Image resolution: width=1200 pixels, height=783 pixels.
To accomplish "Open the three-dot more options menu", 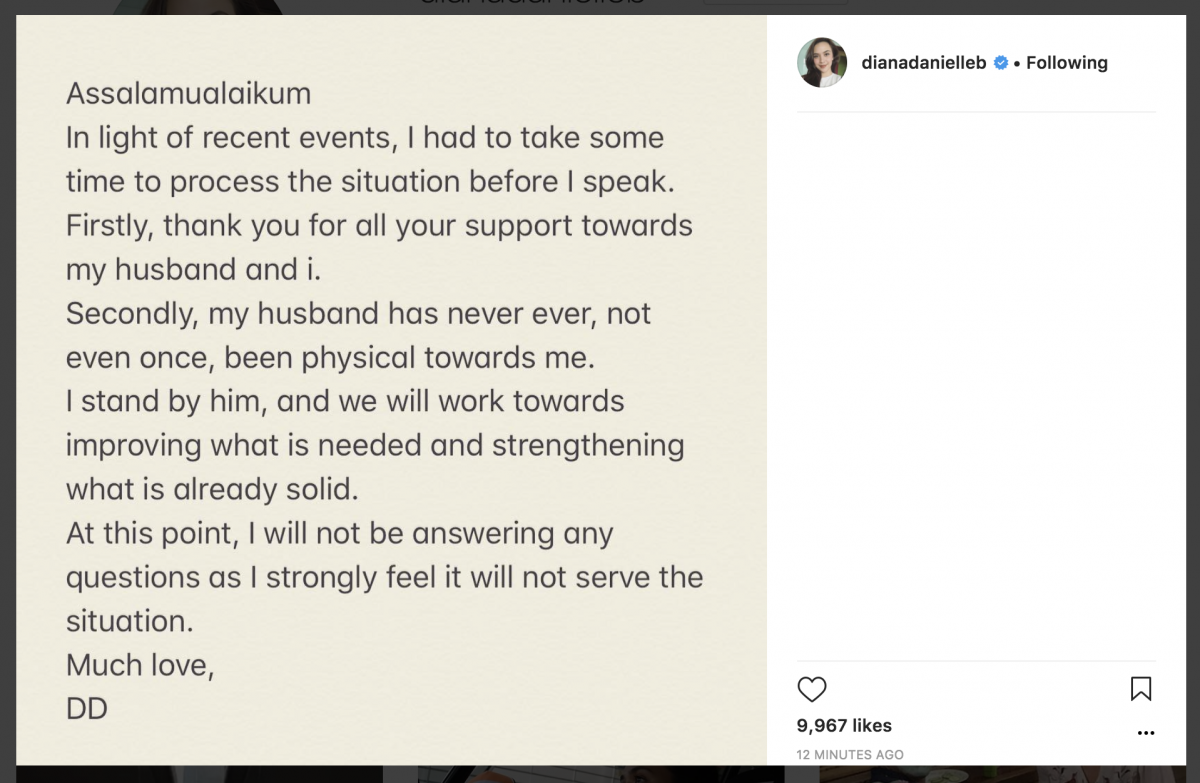I will pyautogui.click(x=1146, y=733).
